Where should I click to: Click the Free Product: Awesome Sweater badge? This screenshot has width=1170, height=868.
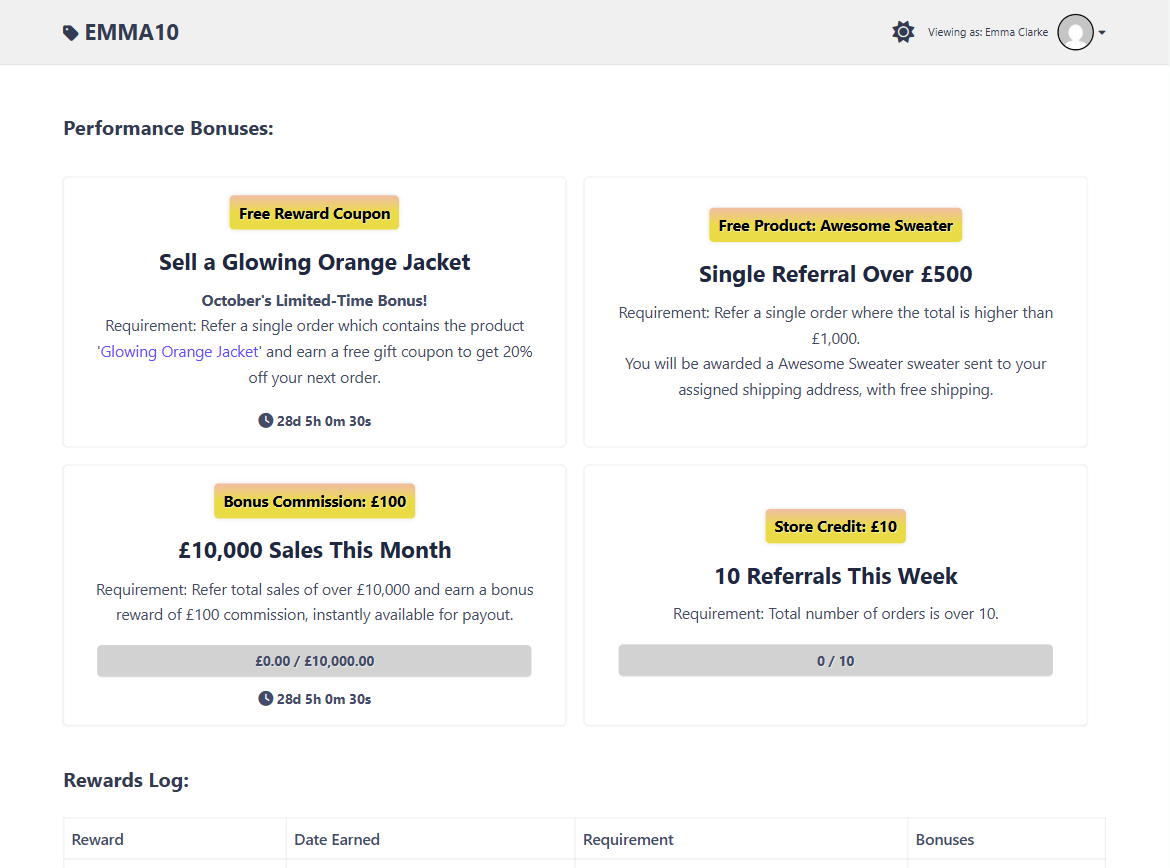coord(835,225)
